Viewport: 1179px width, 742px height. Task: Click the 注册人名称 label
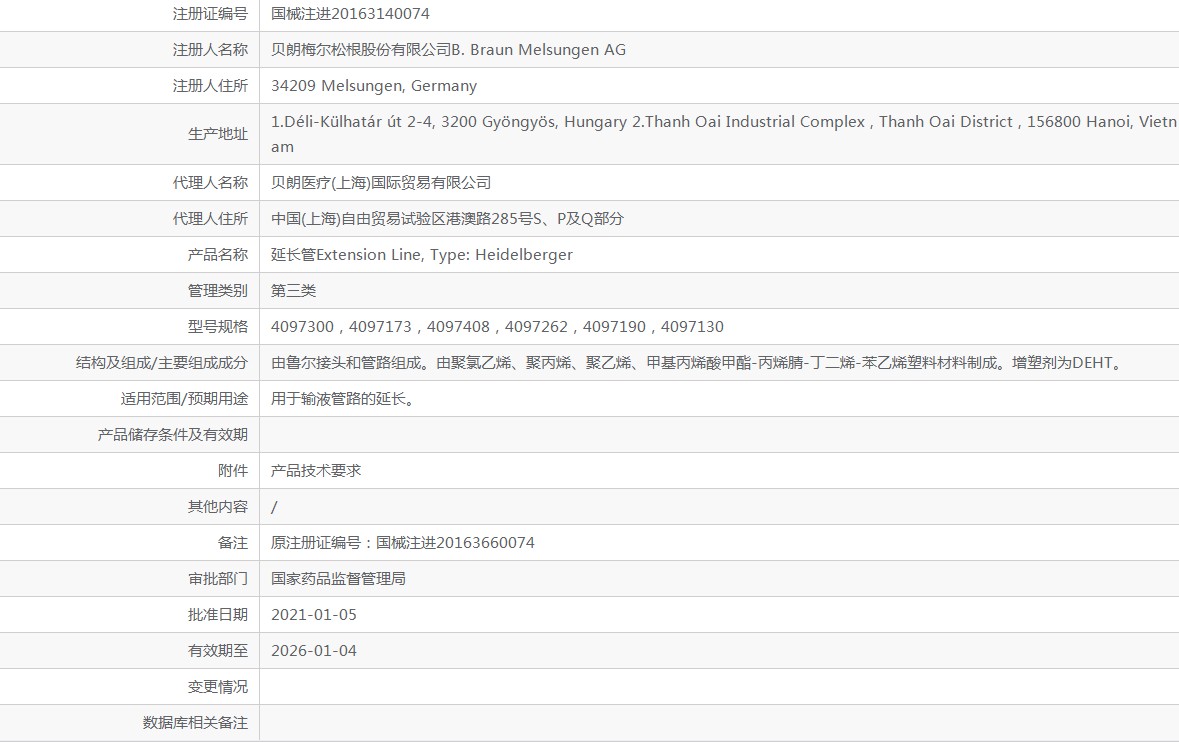(x=210, y=50)
